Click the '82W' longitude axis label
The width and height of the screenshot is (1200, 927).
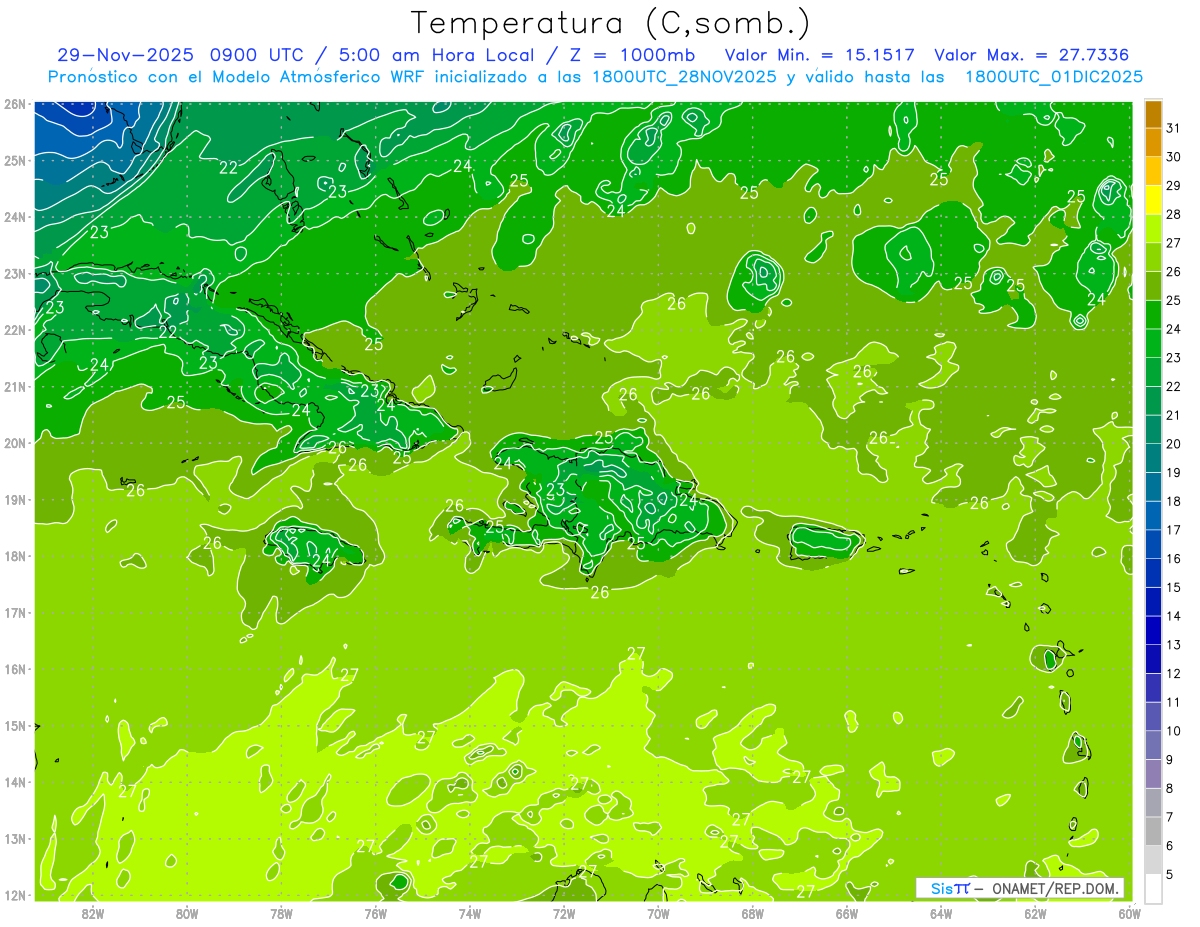tap(92, 913)
